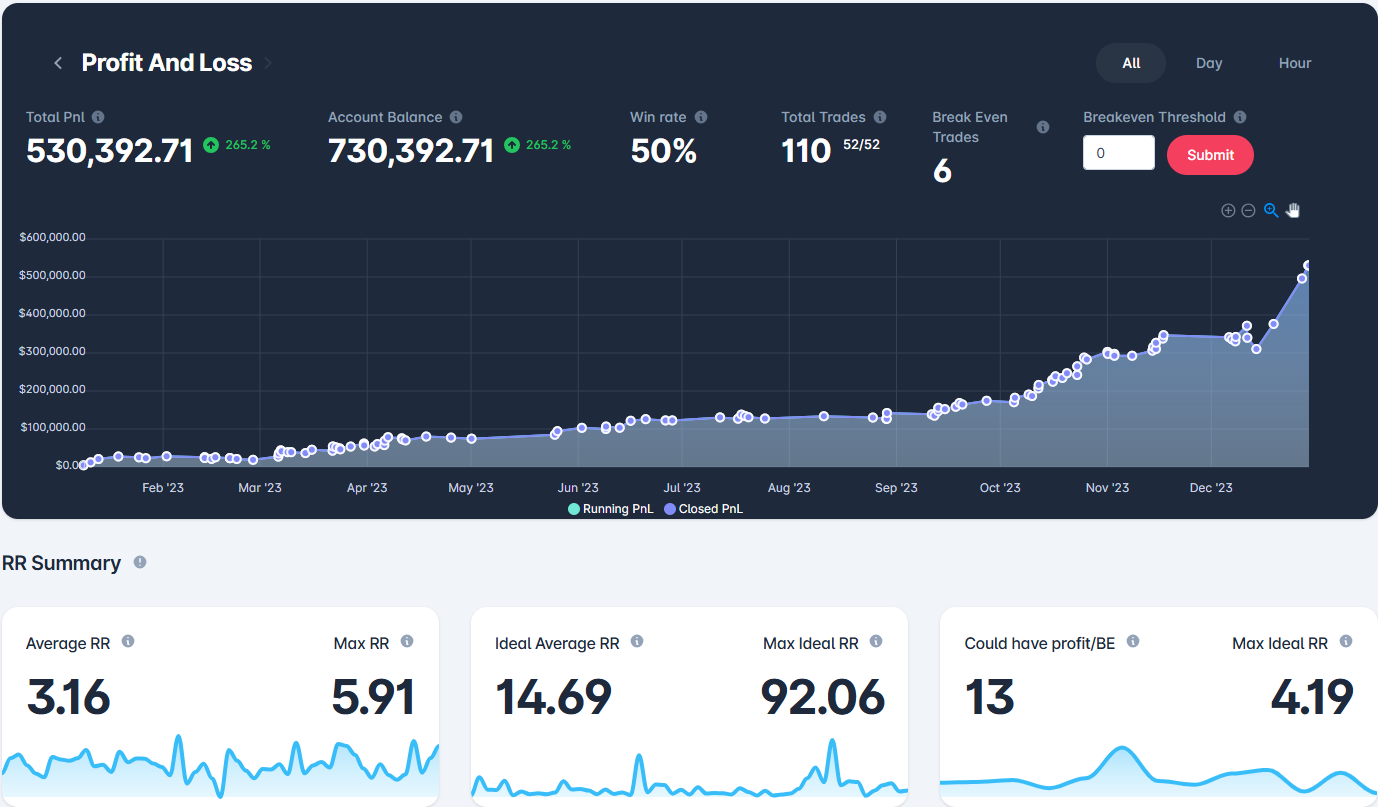Switch to the All timeframe tab

1131,63
